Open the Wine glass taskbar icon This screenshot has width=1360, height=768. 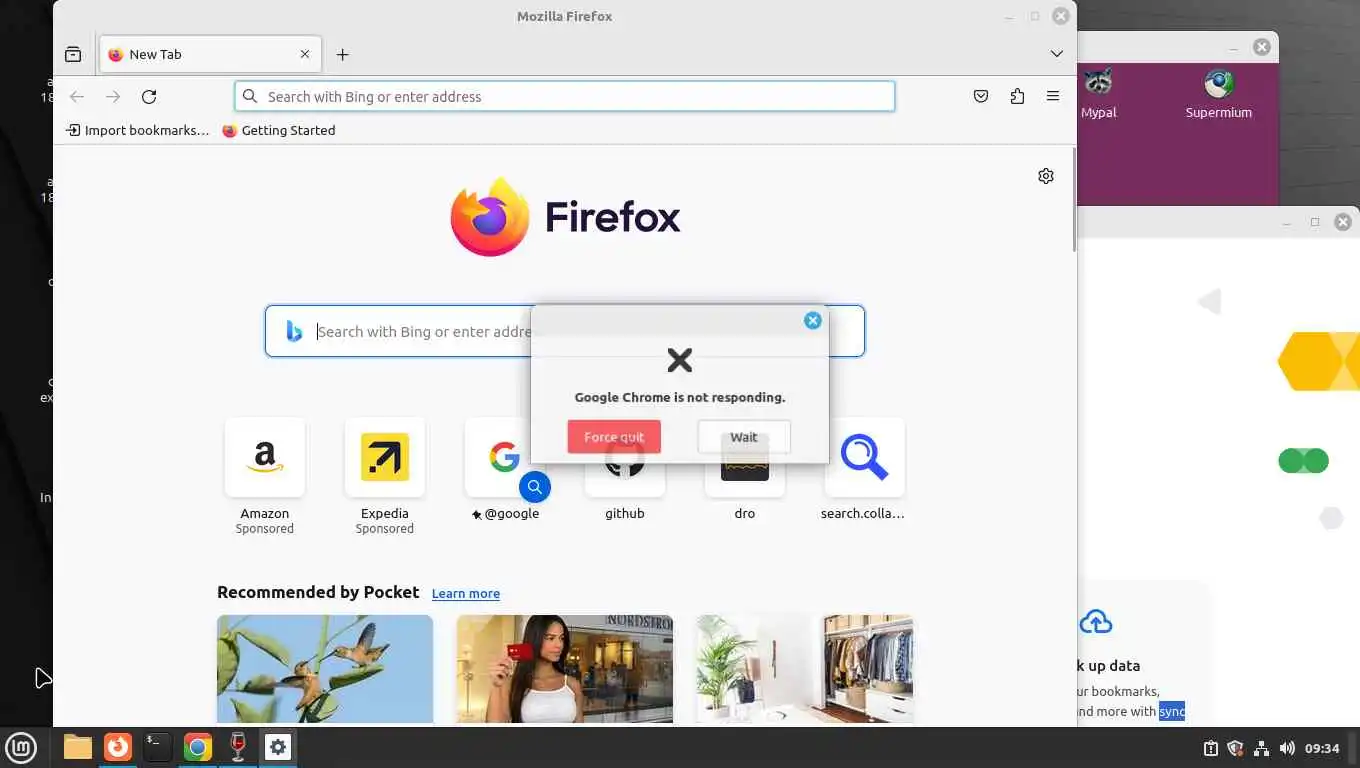coord(238,747)
